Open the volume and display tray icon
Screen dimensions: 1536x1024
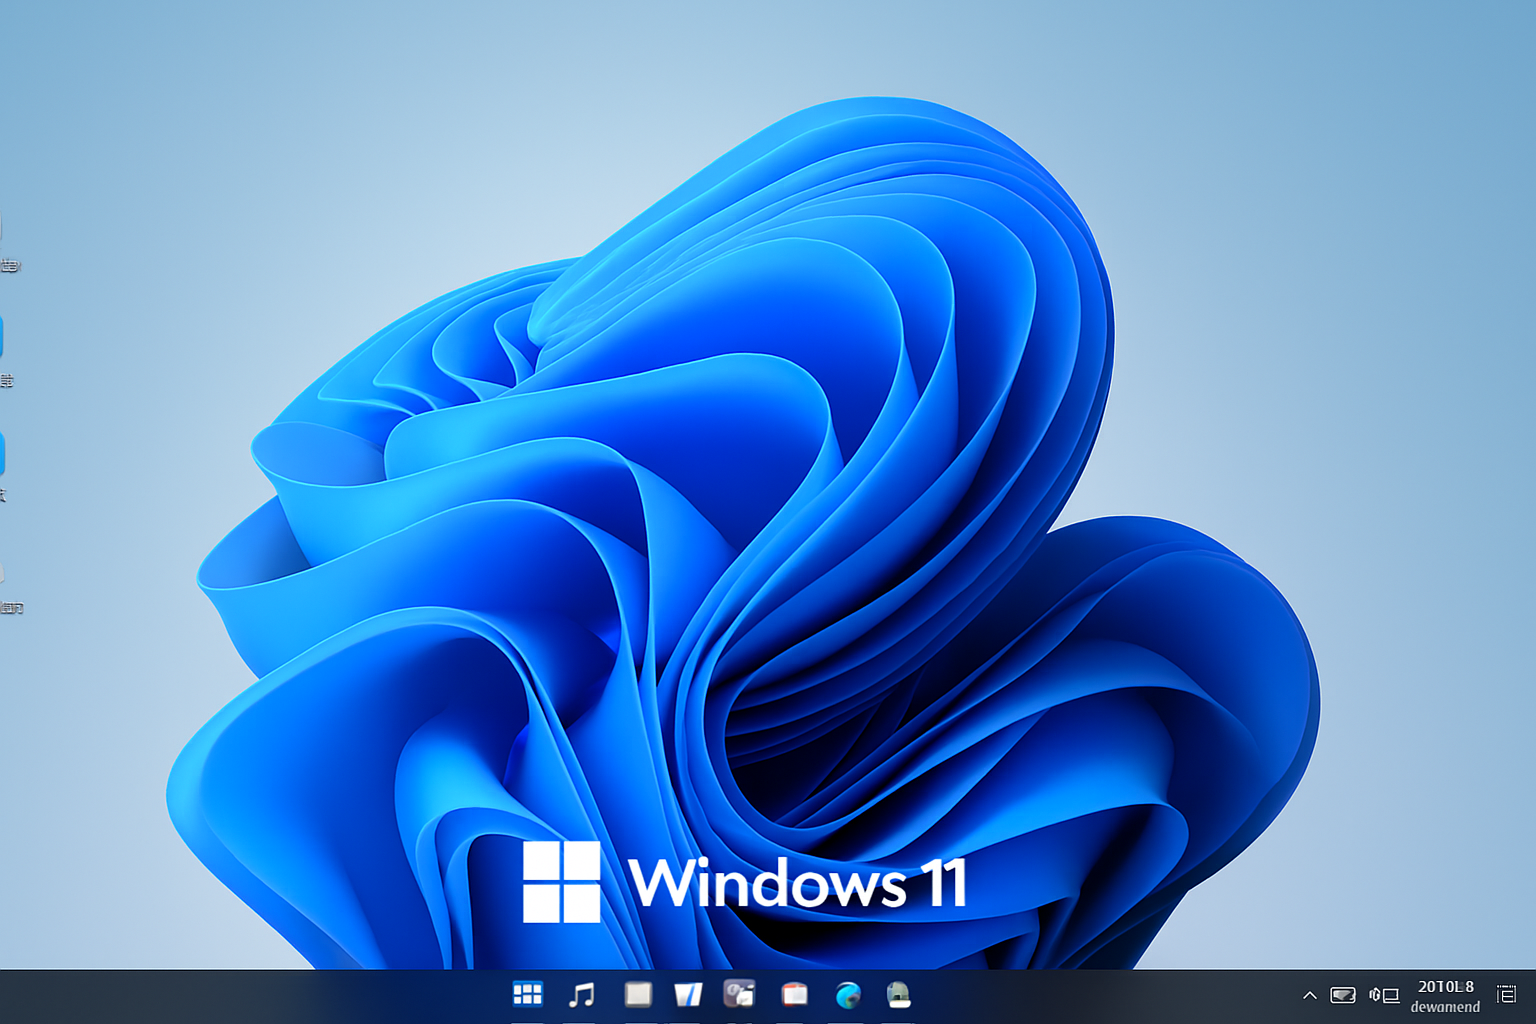coord(1384,995)
